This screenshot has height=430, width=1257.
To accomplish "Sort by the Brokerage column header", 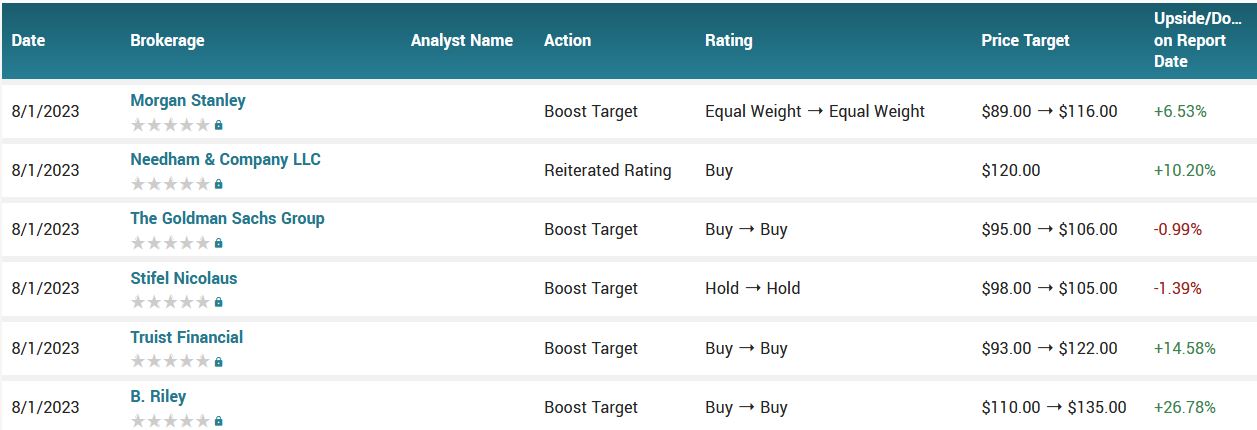I will (167, 41).
